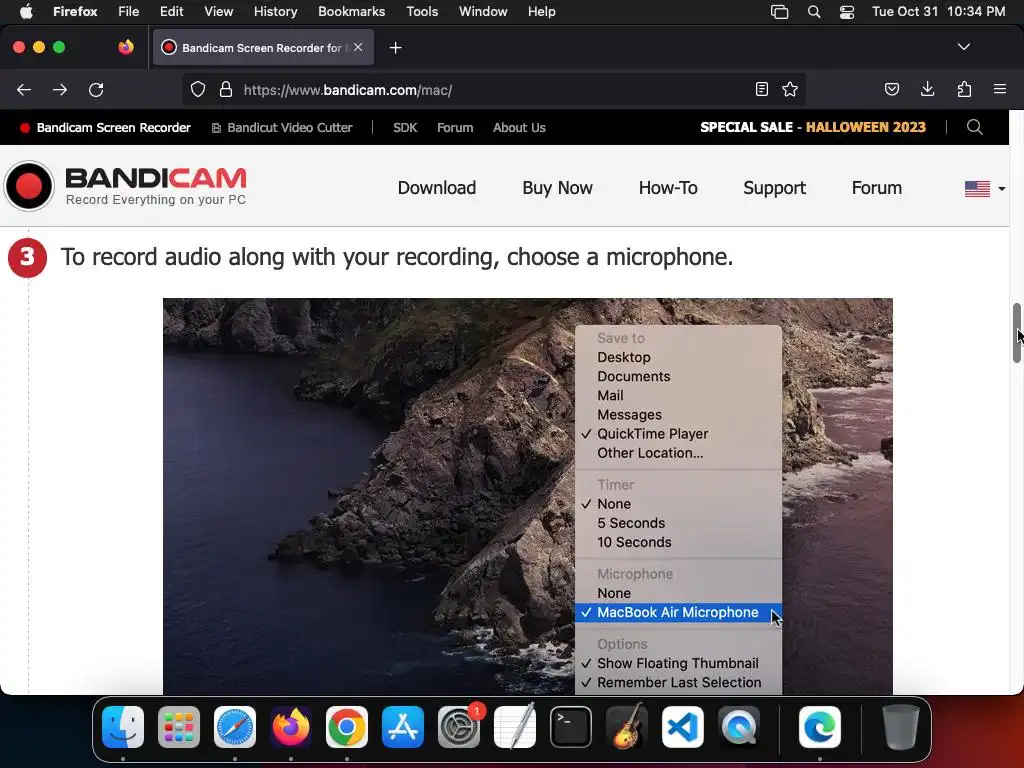This screenshot has height=768, width=1024.
Task: Open the extensions puzzle icon
Action: pyautogui.click(x=964, y=89)
